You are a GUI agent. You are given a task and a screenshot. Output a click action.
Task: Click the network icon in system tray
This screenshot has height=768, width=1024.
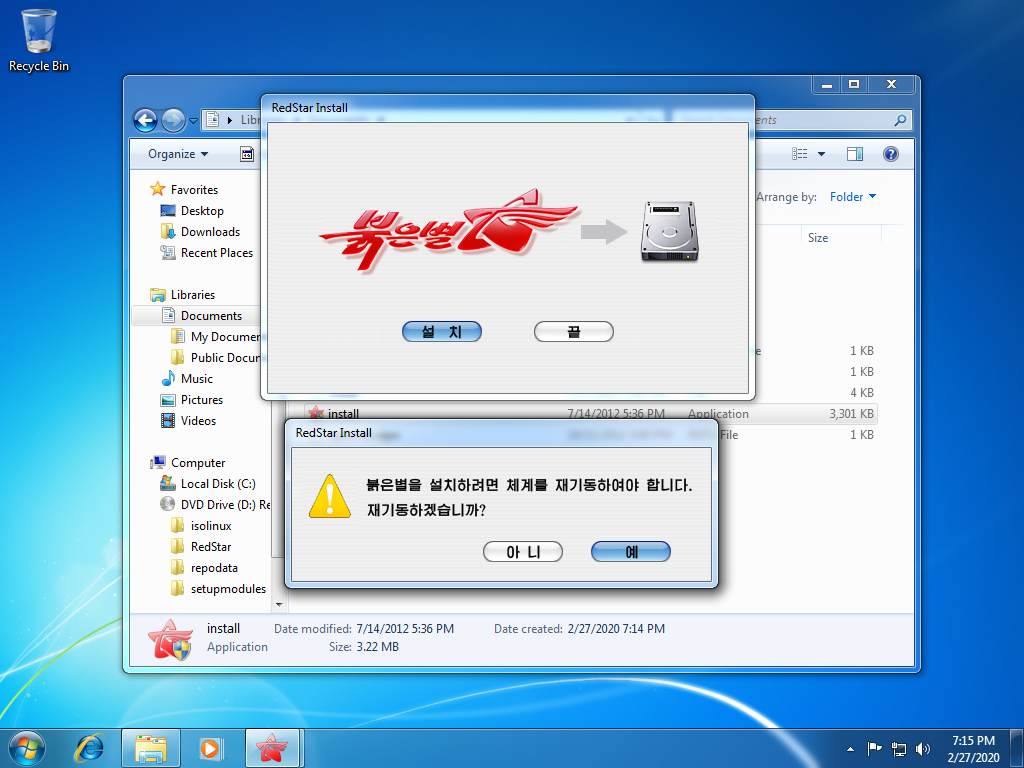[899, 749]
